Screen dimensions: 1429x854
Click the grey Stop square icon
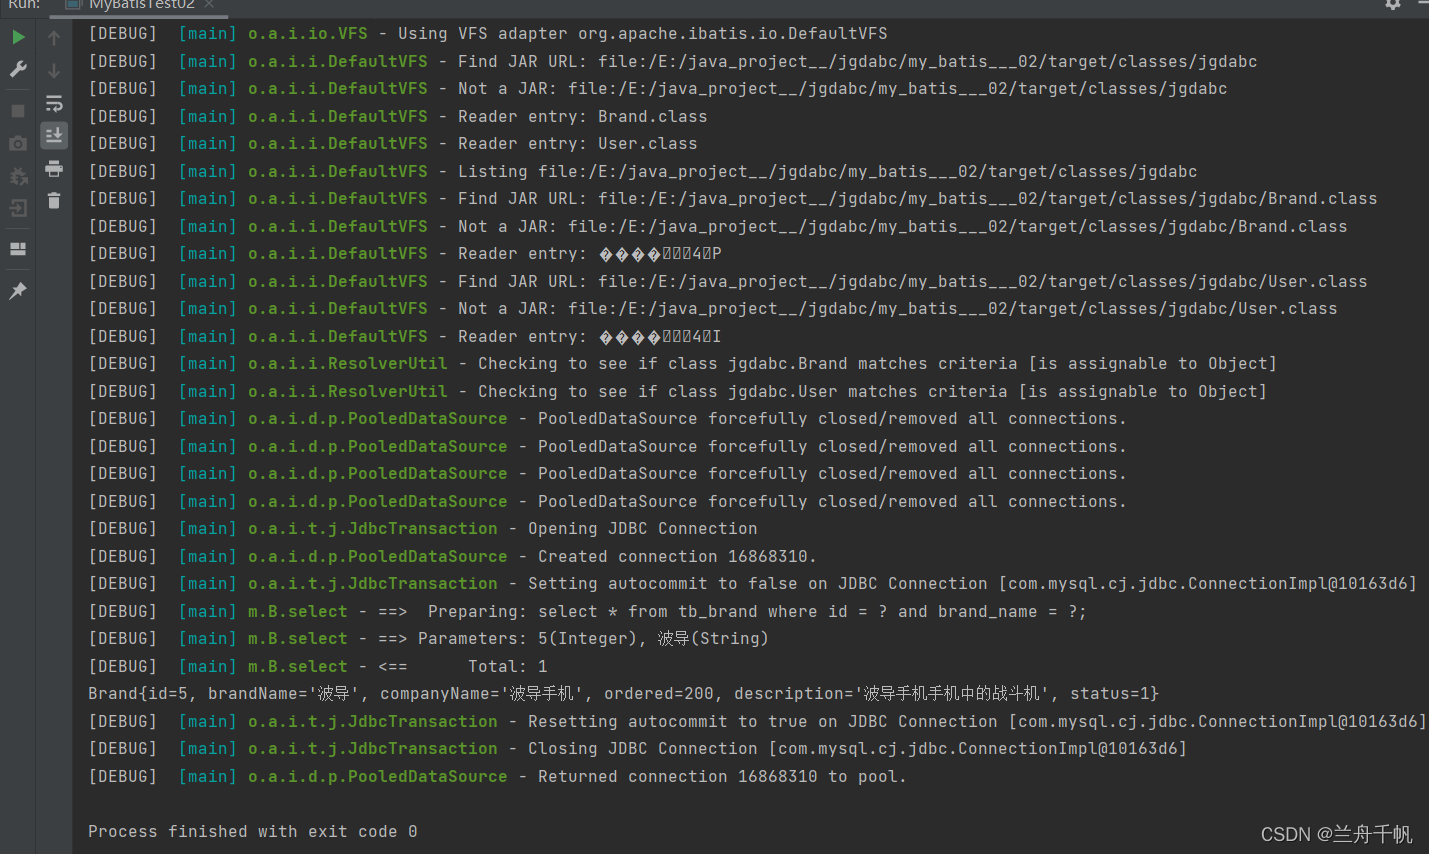[x=18, y=111]
